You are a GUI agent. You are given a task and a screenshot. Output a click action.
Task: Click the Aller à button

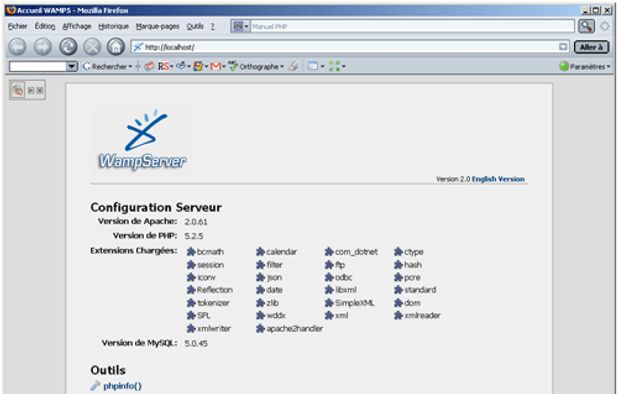pyautogui.click(x=591, y=47)
